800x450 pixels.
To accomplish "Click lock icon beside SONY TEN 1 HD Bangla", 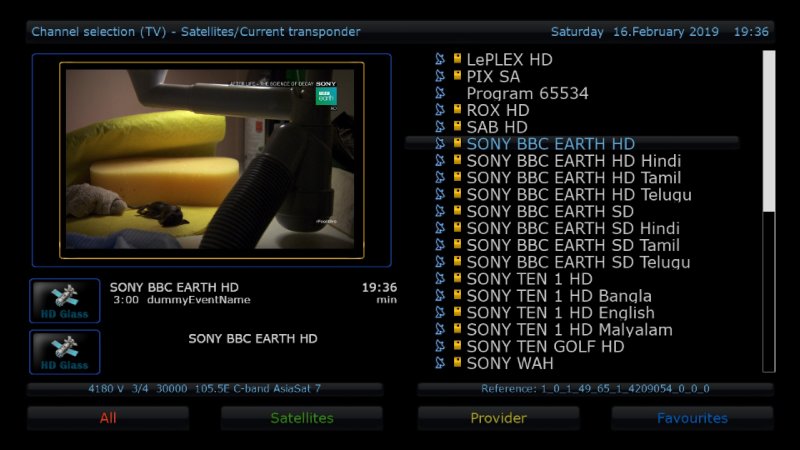I will point(457,294).
